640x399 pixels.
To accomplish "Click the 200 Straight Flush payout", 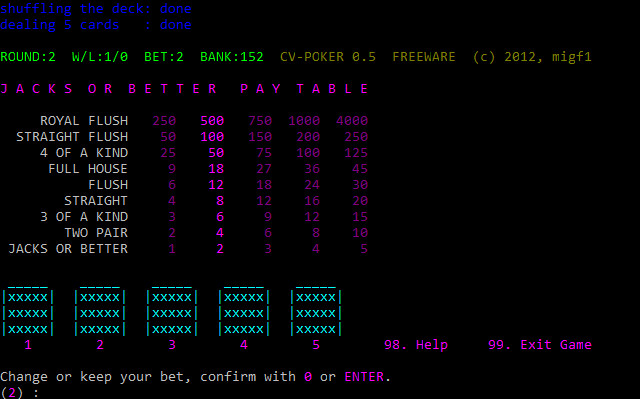I will 308,137.
